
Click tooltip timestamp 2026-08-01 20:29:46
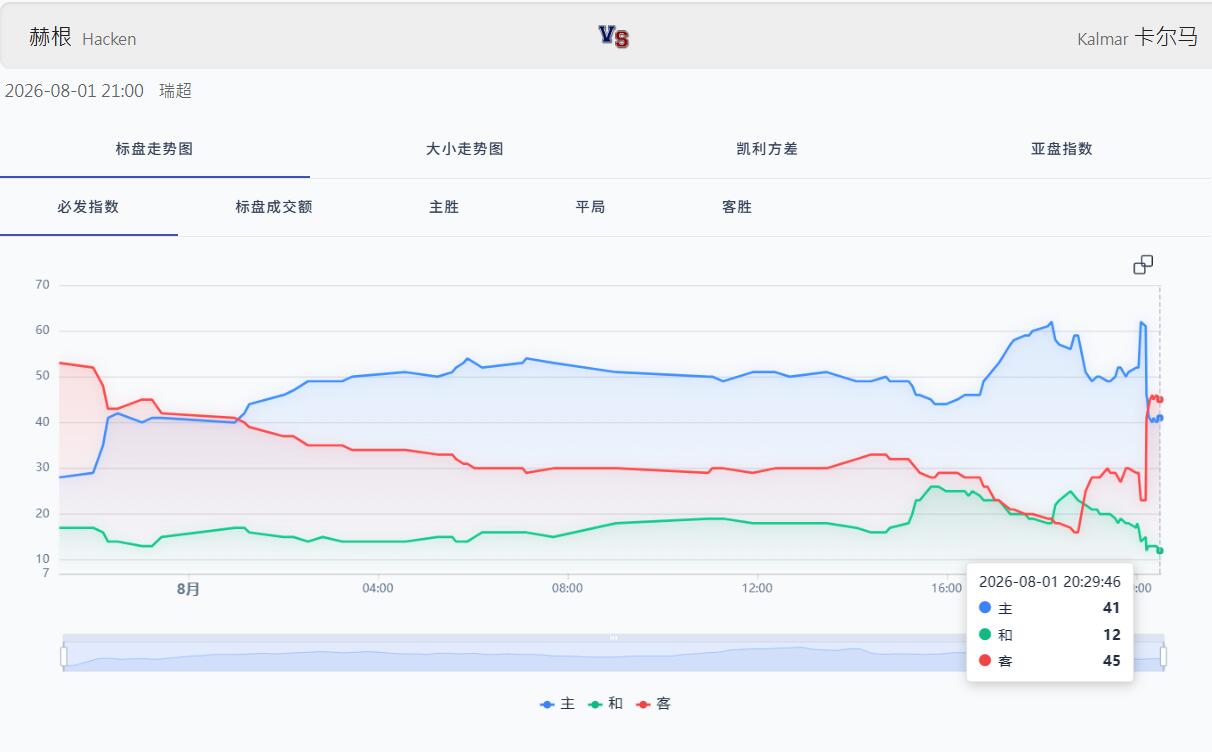[1049, 581]
